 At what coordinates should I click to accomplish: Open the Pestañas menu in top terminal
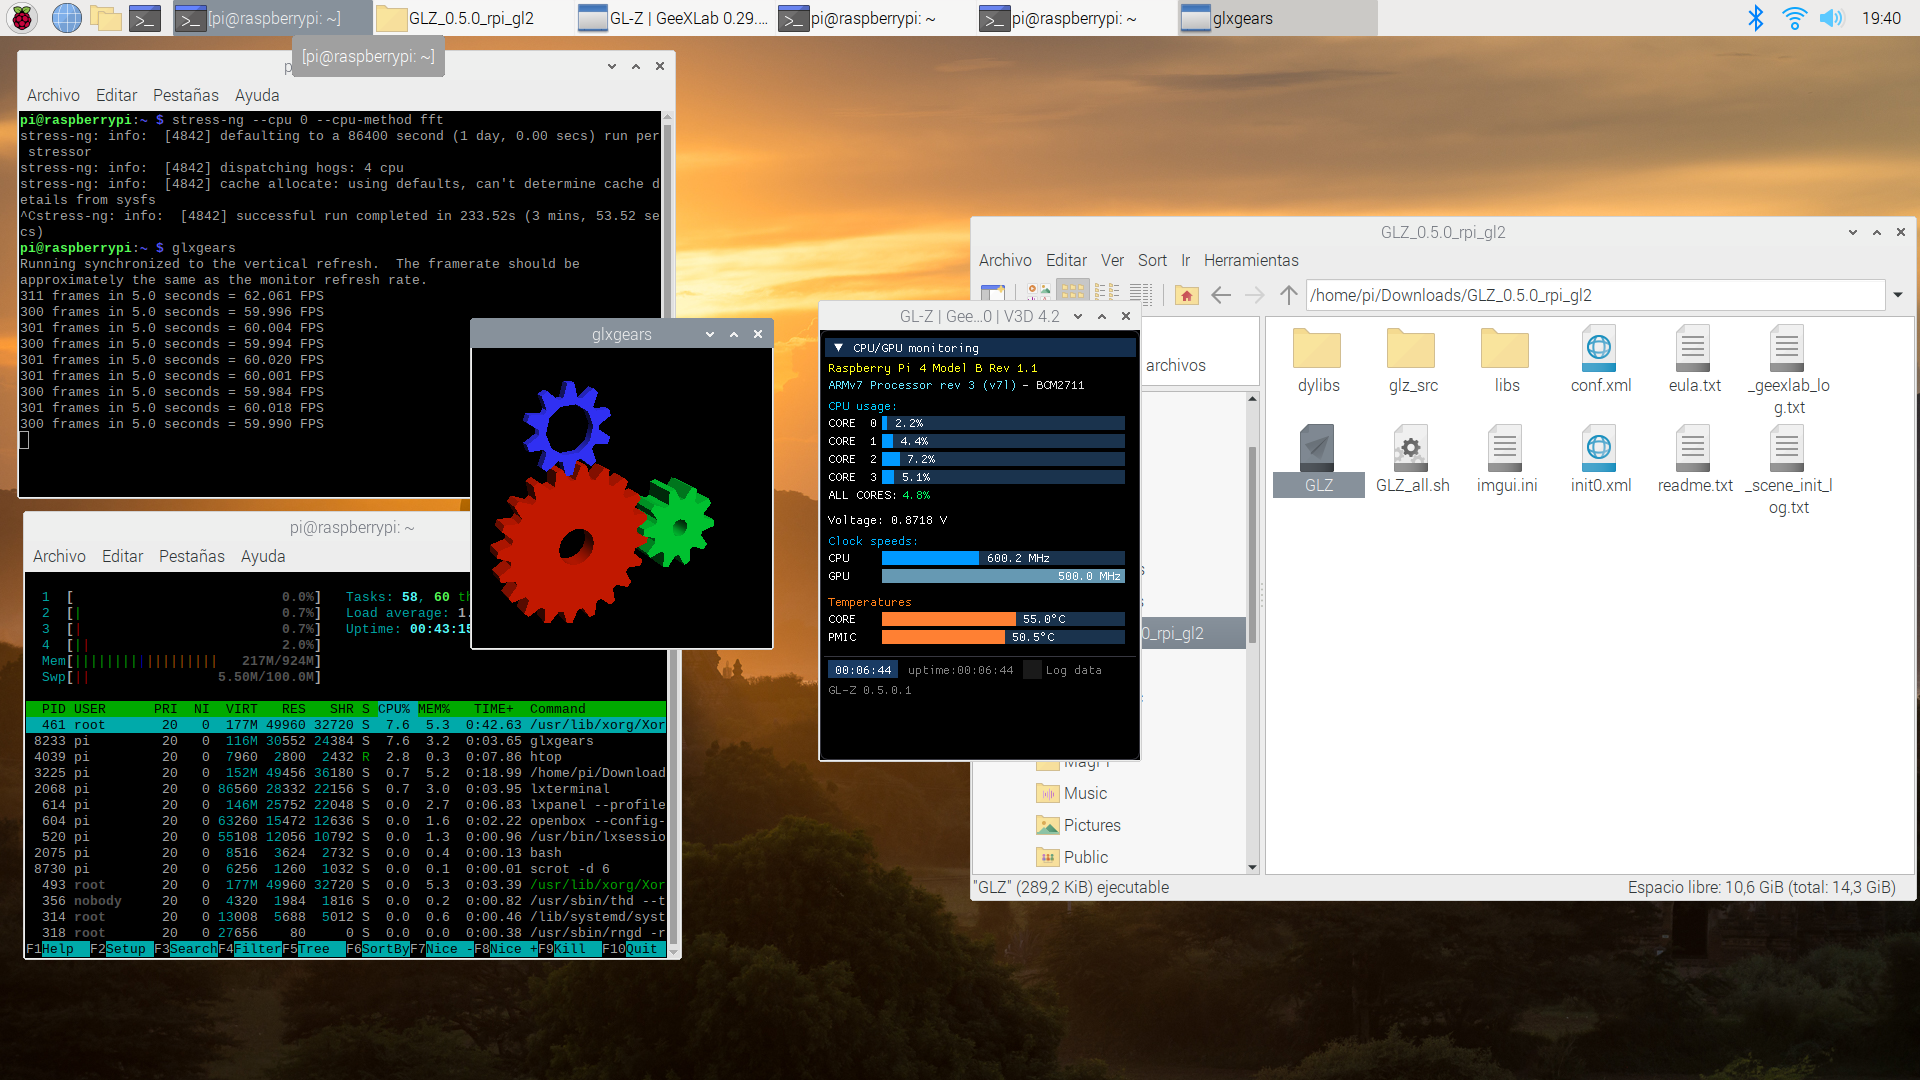(185, 95)
